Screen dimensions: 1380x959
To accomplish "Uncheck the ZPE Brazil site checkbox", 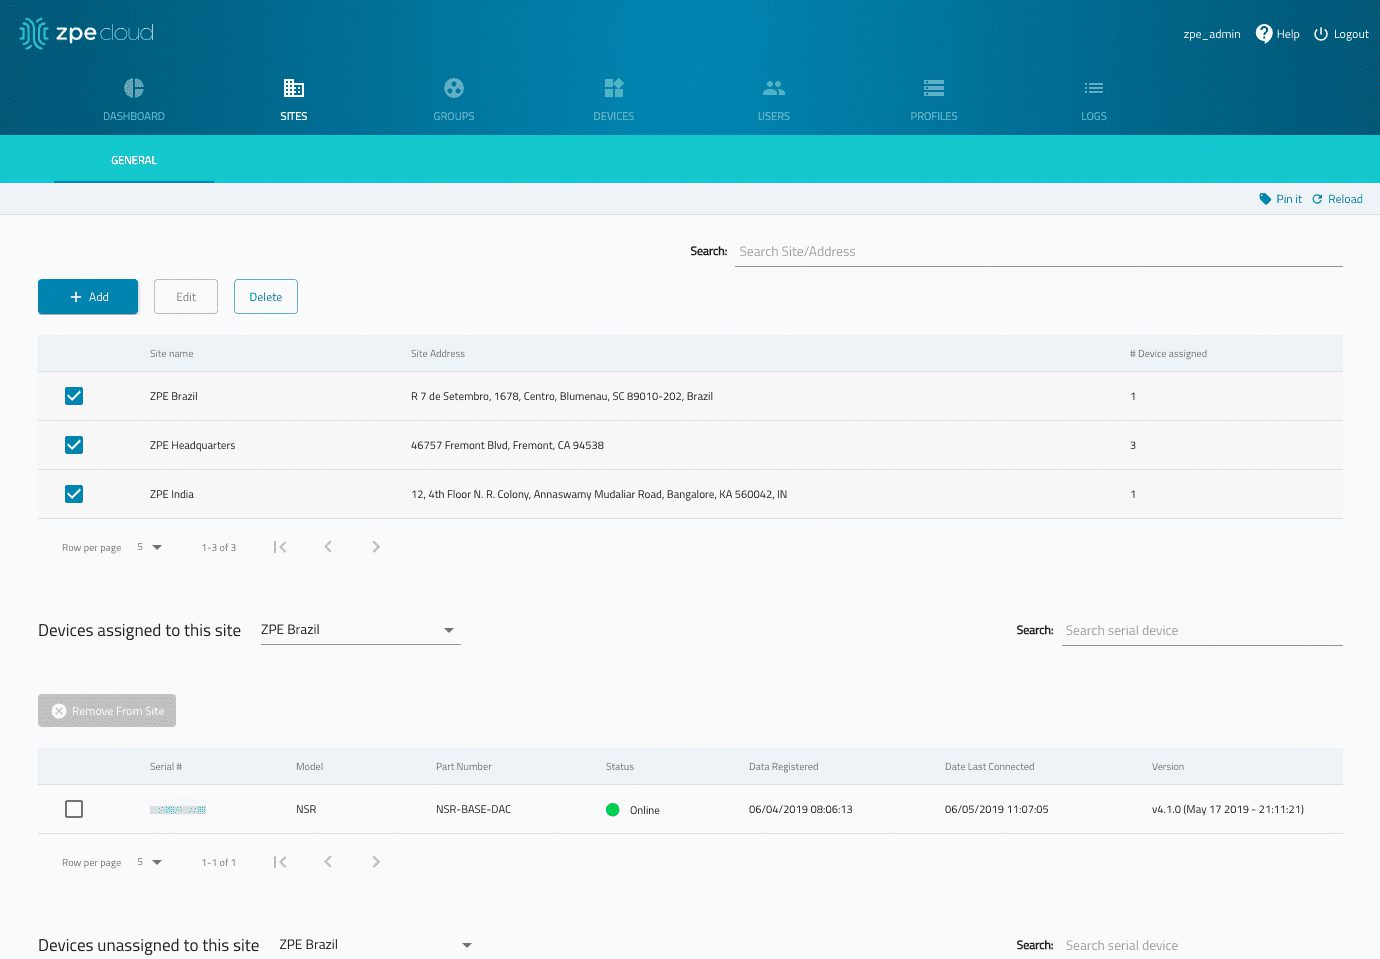I will point(74,396).
